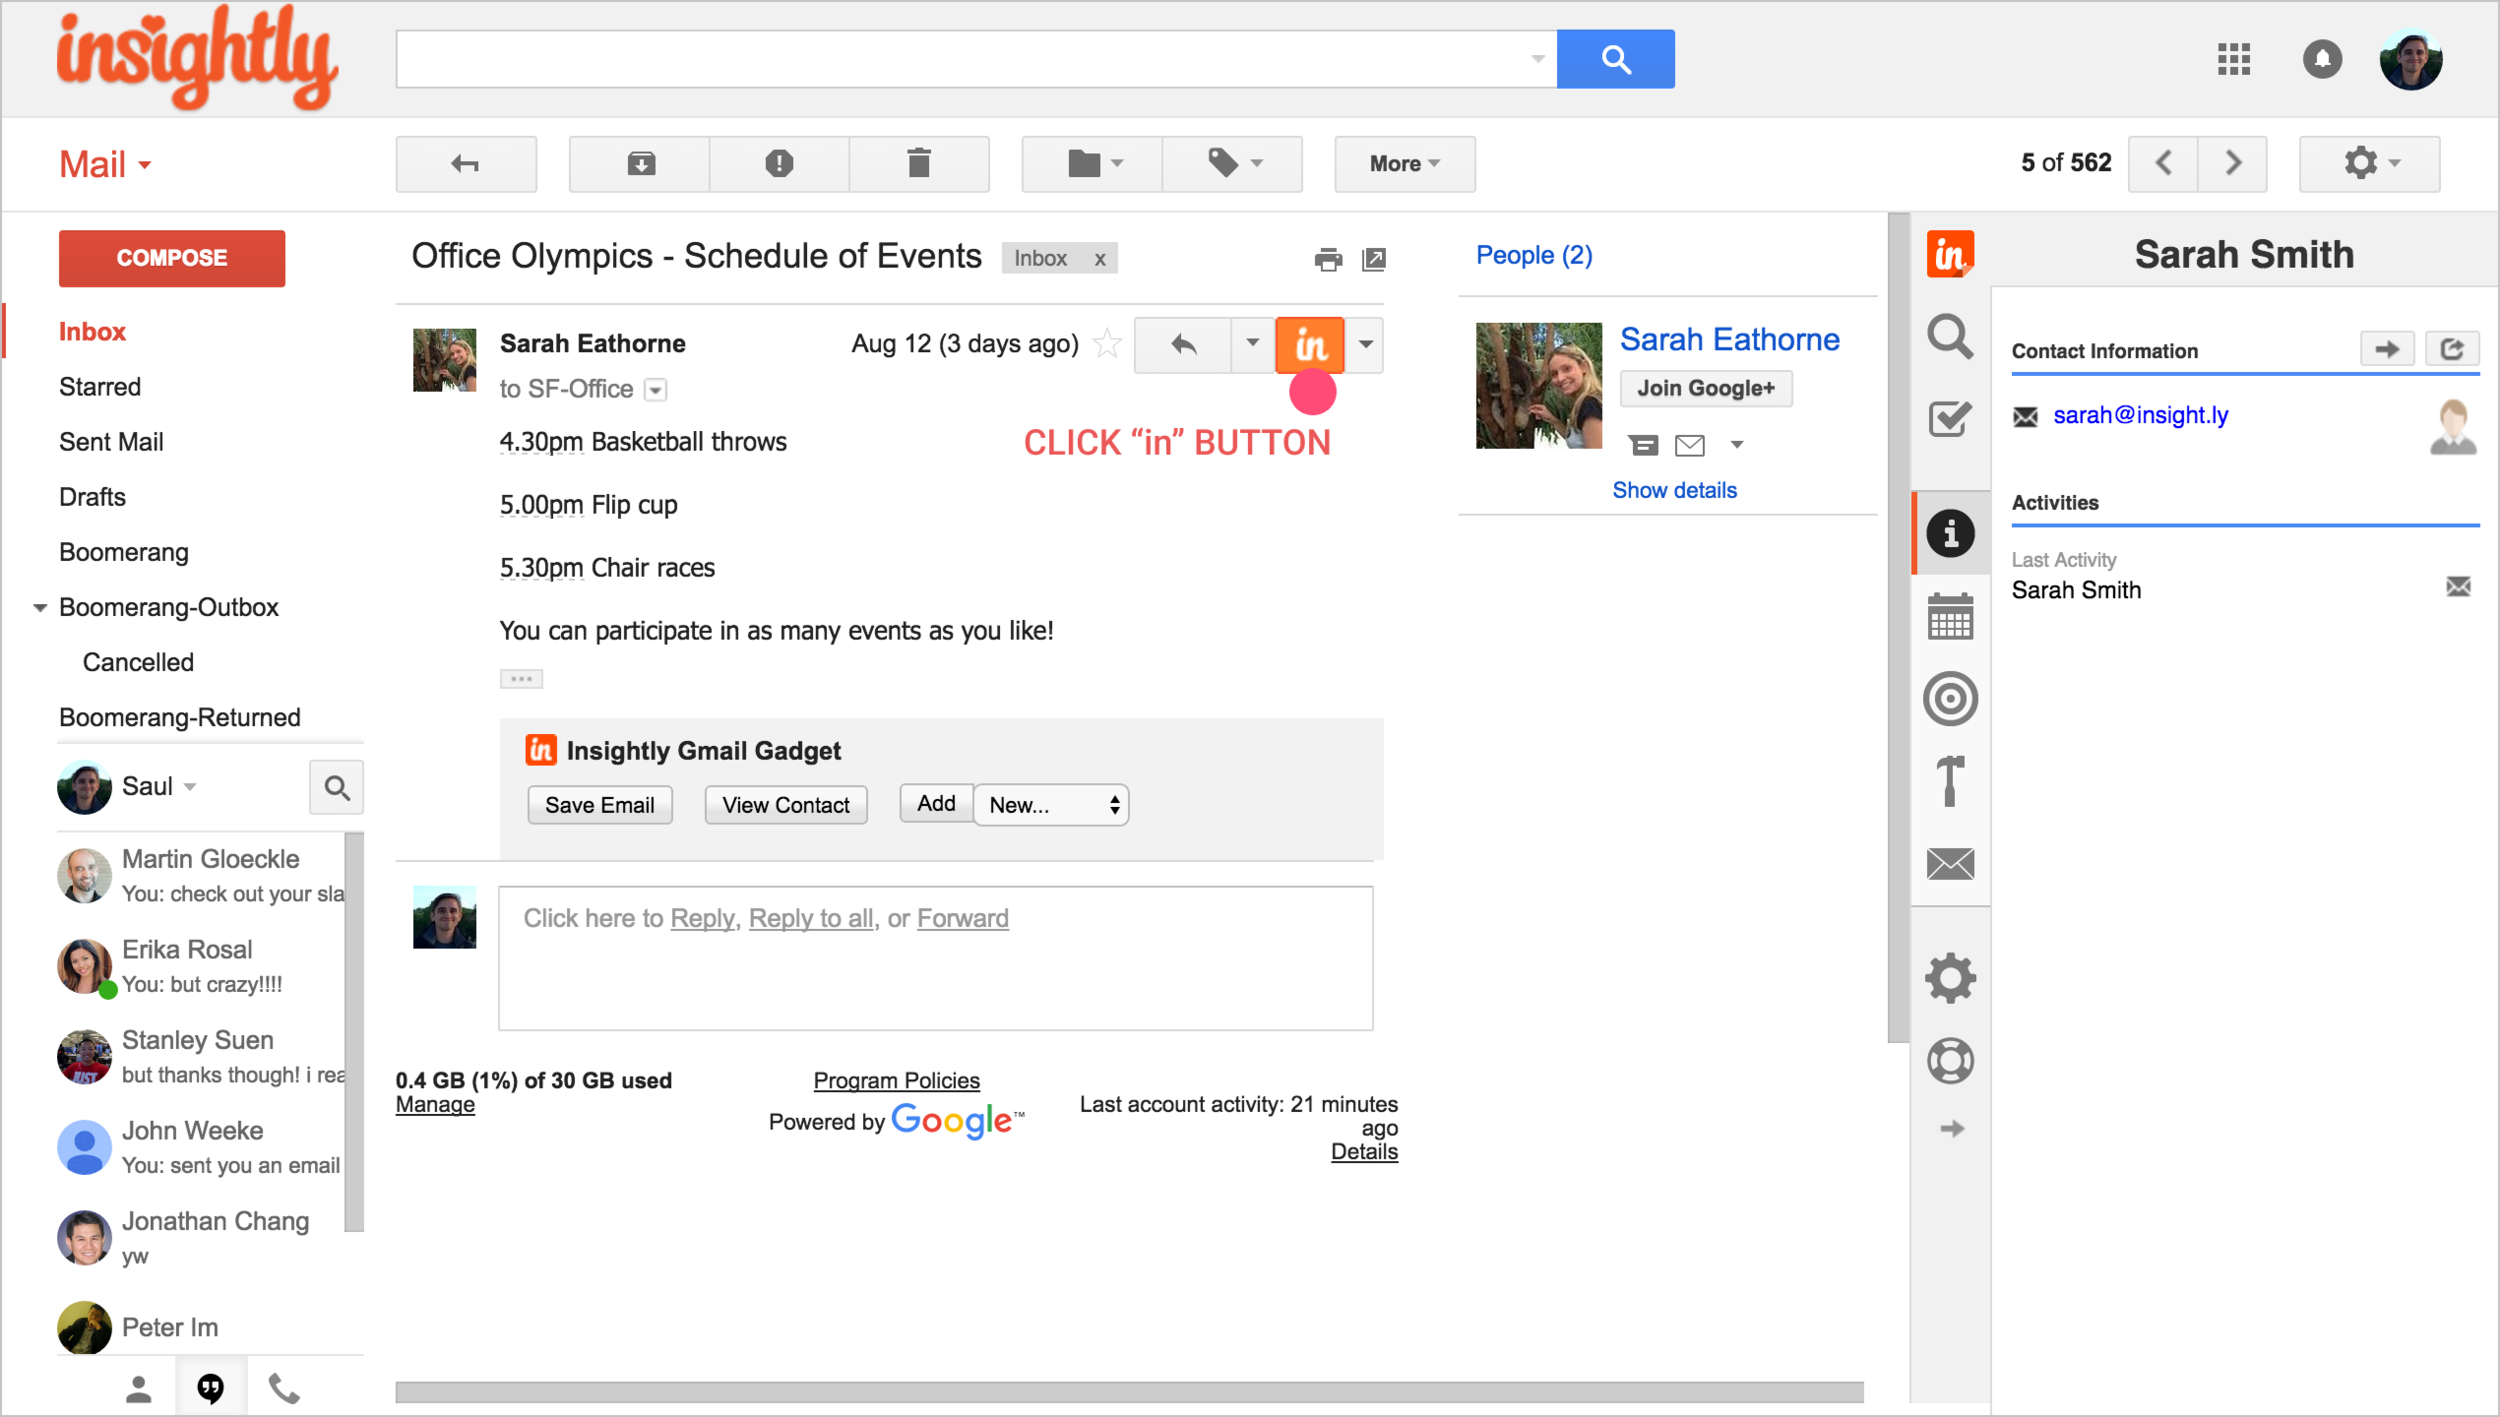Open the More actions dropdown

point(1403,164)
